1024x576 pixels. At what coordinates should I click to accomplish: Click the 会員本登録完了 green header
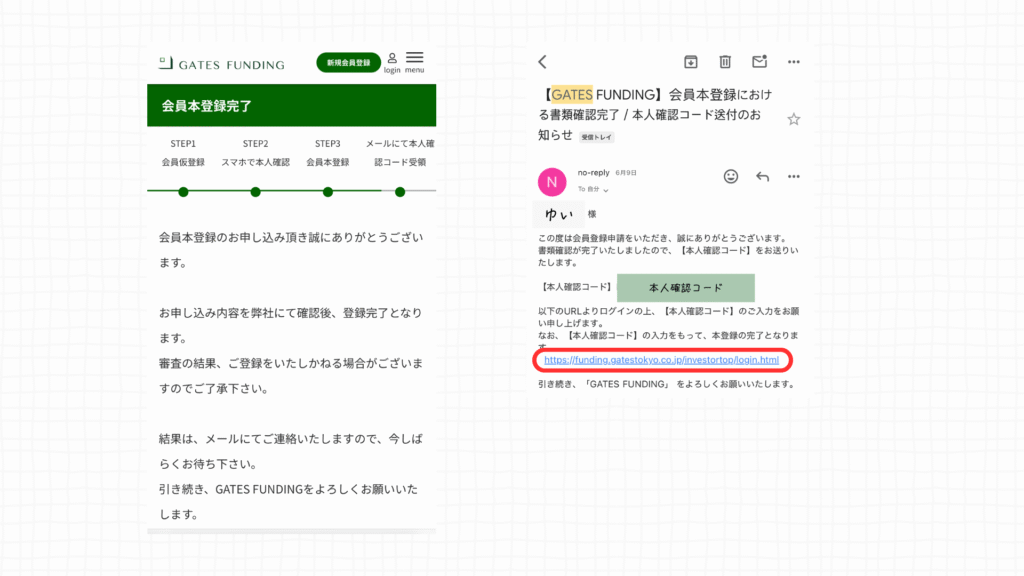click(291, 105)
